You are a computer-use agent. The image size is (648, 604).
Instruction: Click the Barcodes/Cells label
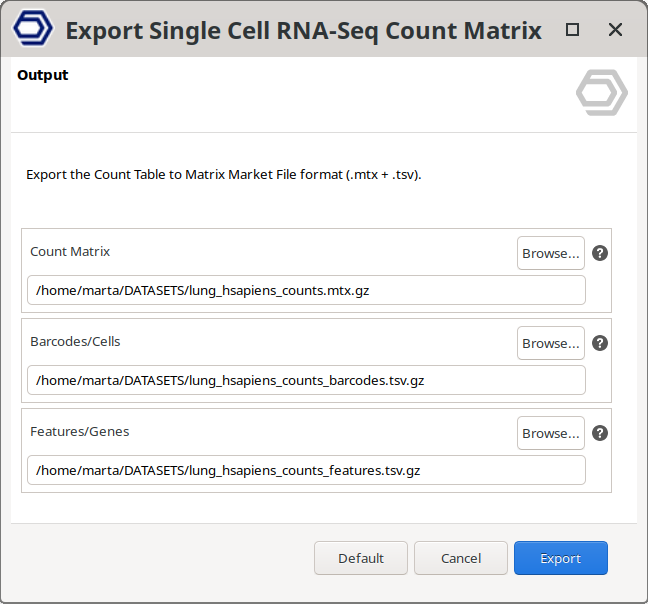pyautogui.click(x=75, y=342)
